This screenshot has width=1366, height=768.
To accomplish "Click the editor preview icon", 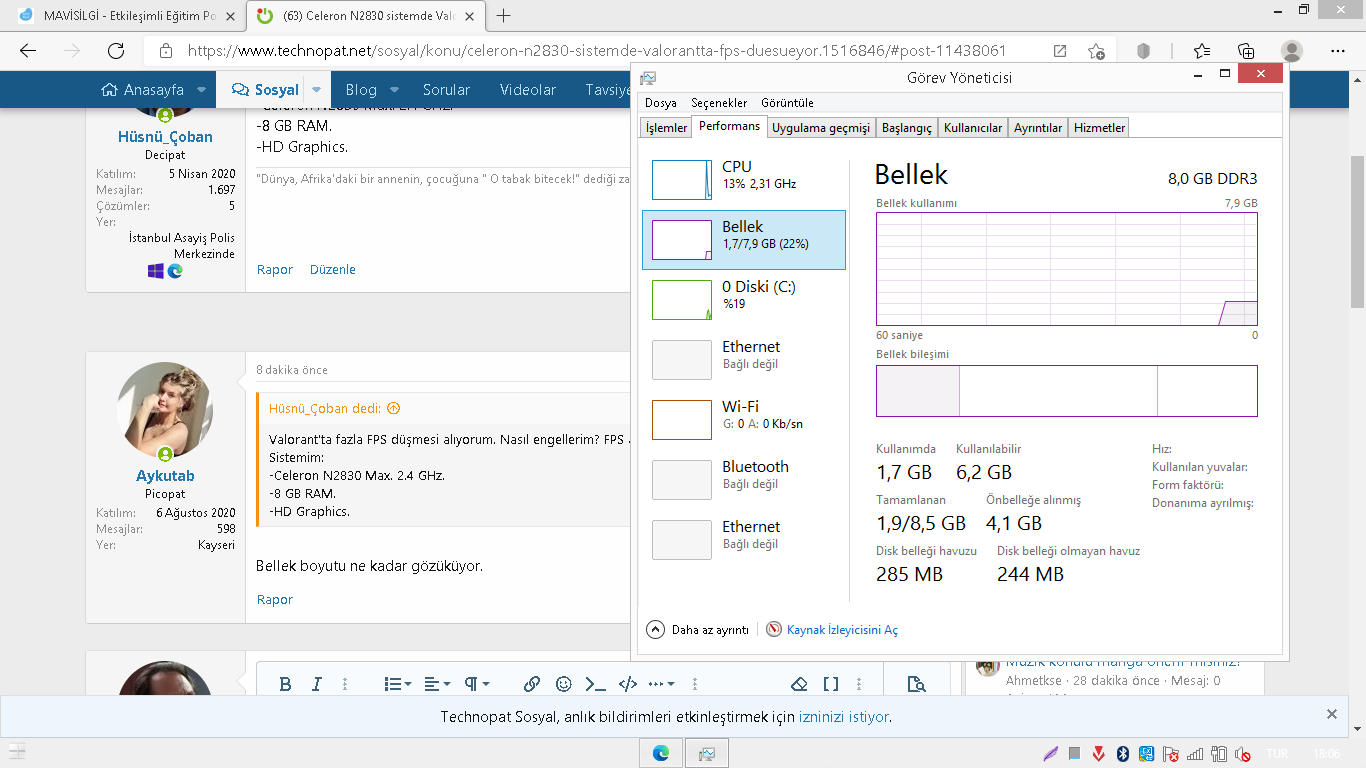I will 916,684.
